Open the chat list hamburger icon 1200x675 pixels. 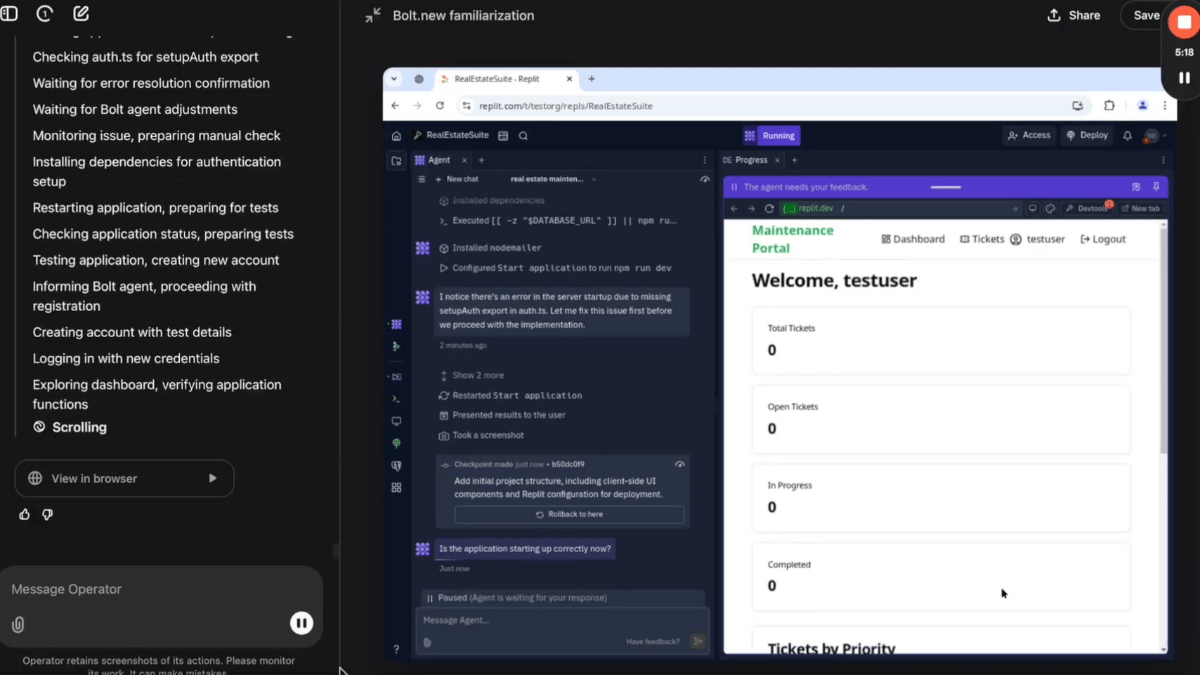coord(422,179)
